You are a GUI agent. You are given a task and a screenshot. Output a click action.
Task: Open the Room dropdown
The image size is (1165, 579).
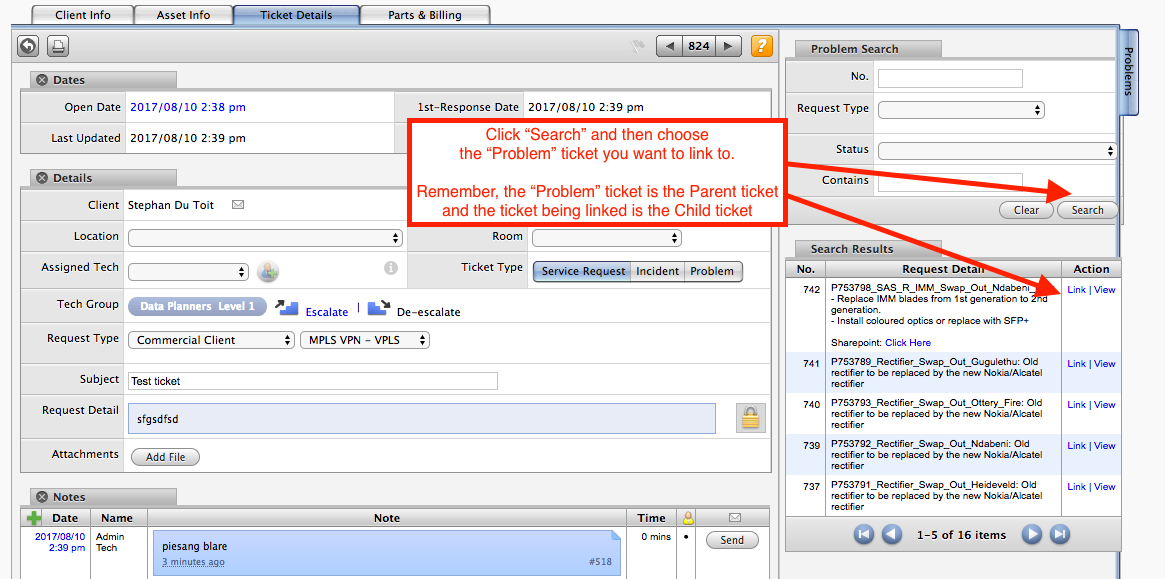tap(606, 238)
